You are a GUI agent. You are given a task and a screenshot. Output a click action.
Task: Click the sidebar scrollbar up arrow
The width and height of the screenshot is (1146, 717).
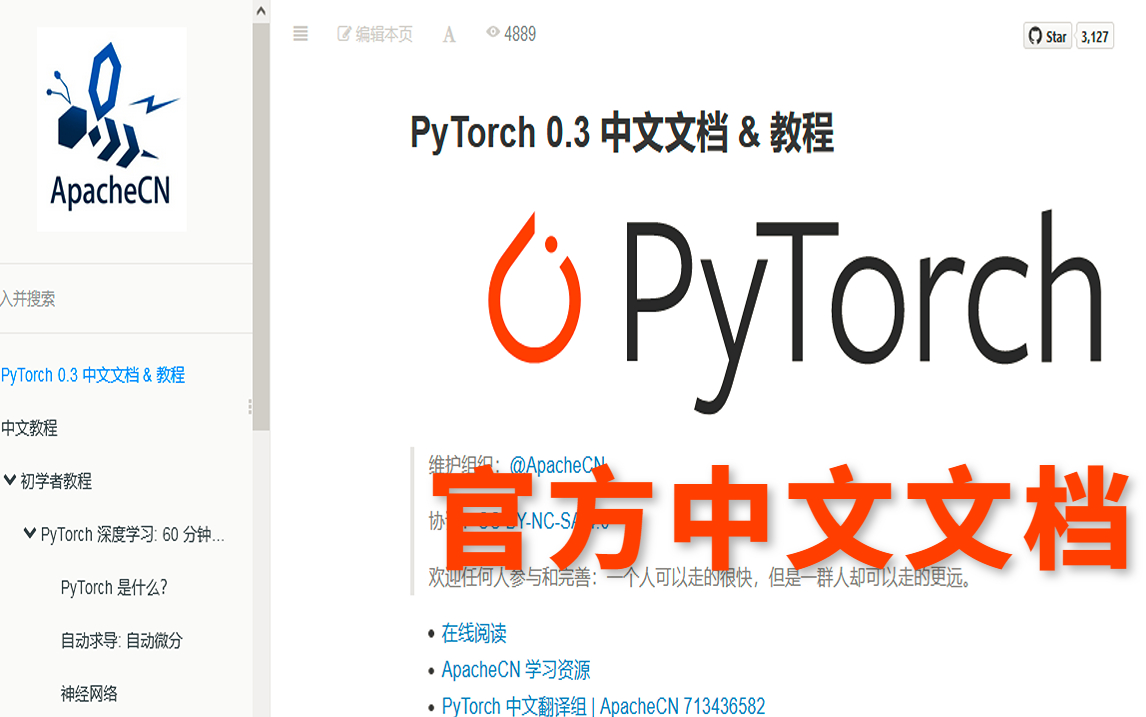point(261,11)
